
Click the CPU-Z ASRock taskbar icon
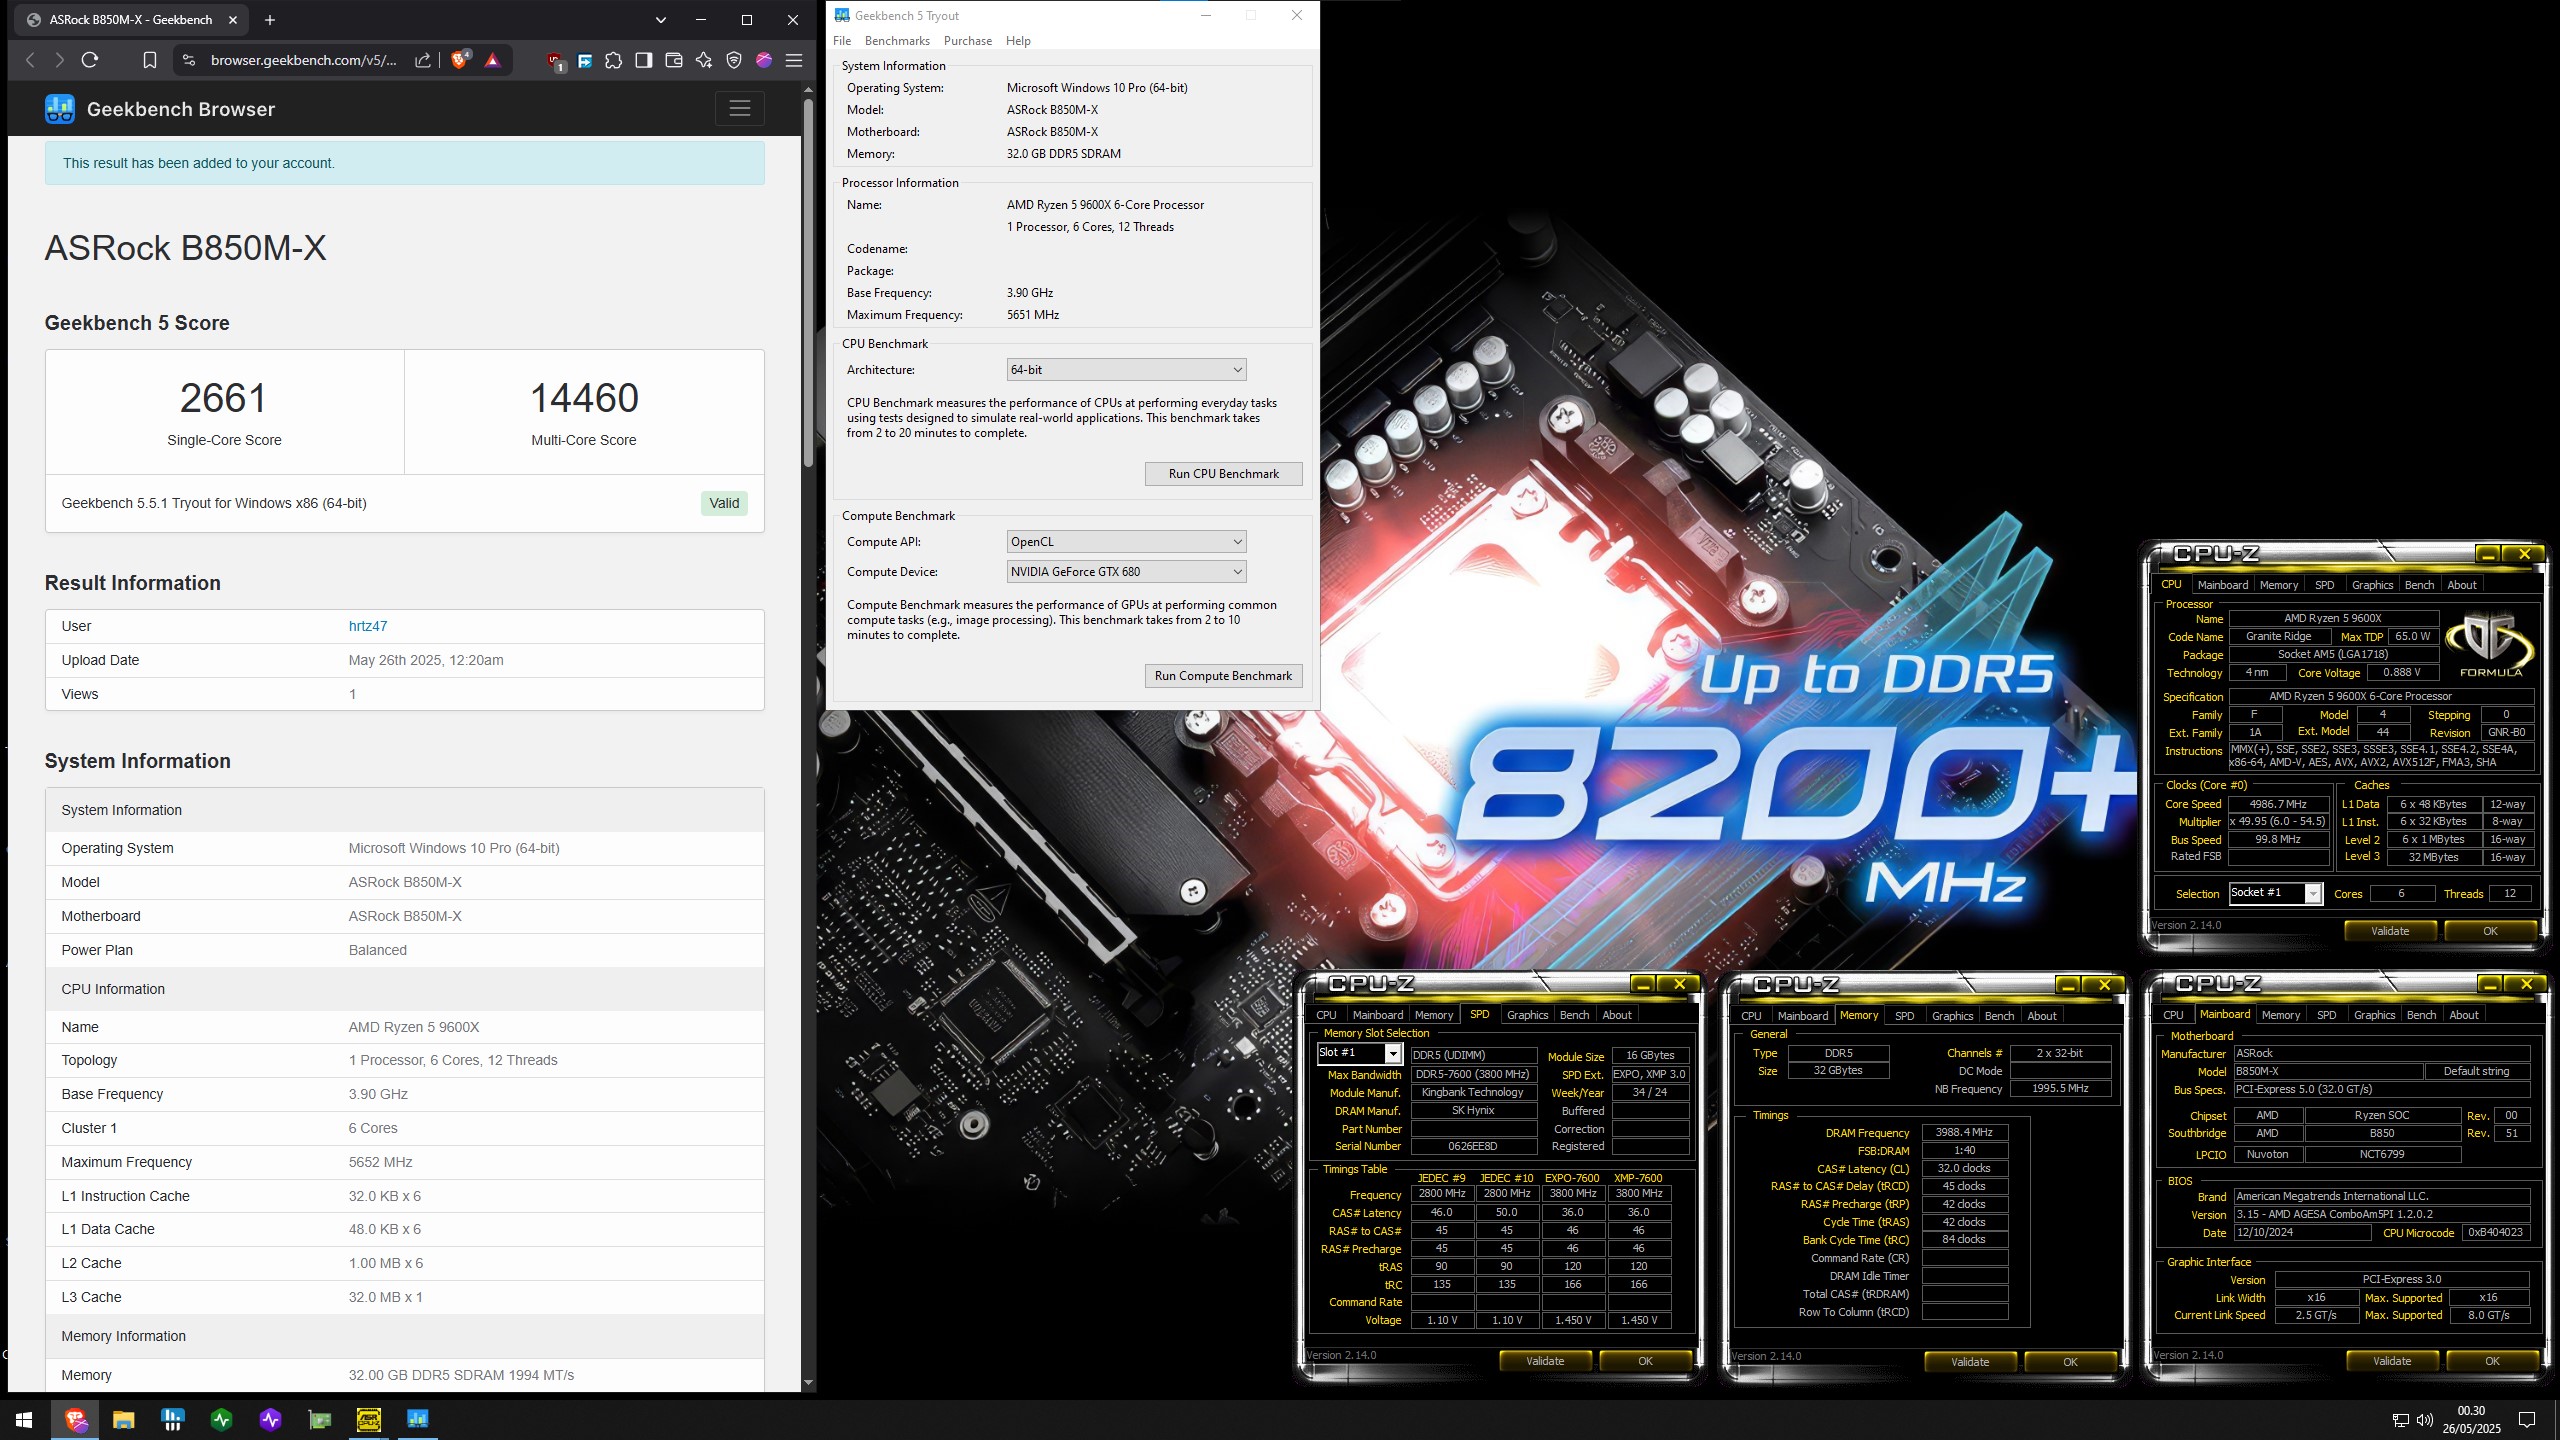[x=368, y=1419]
